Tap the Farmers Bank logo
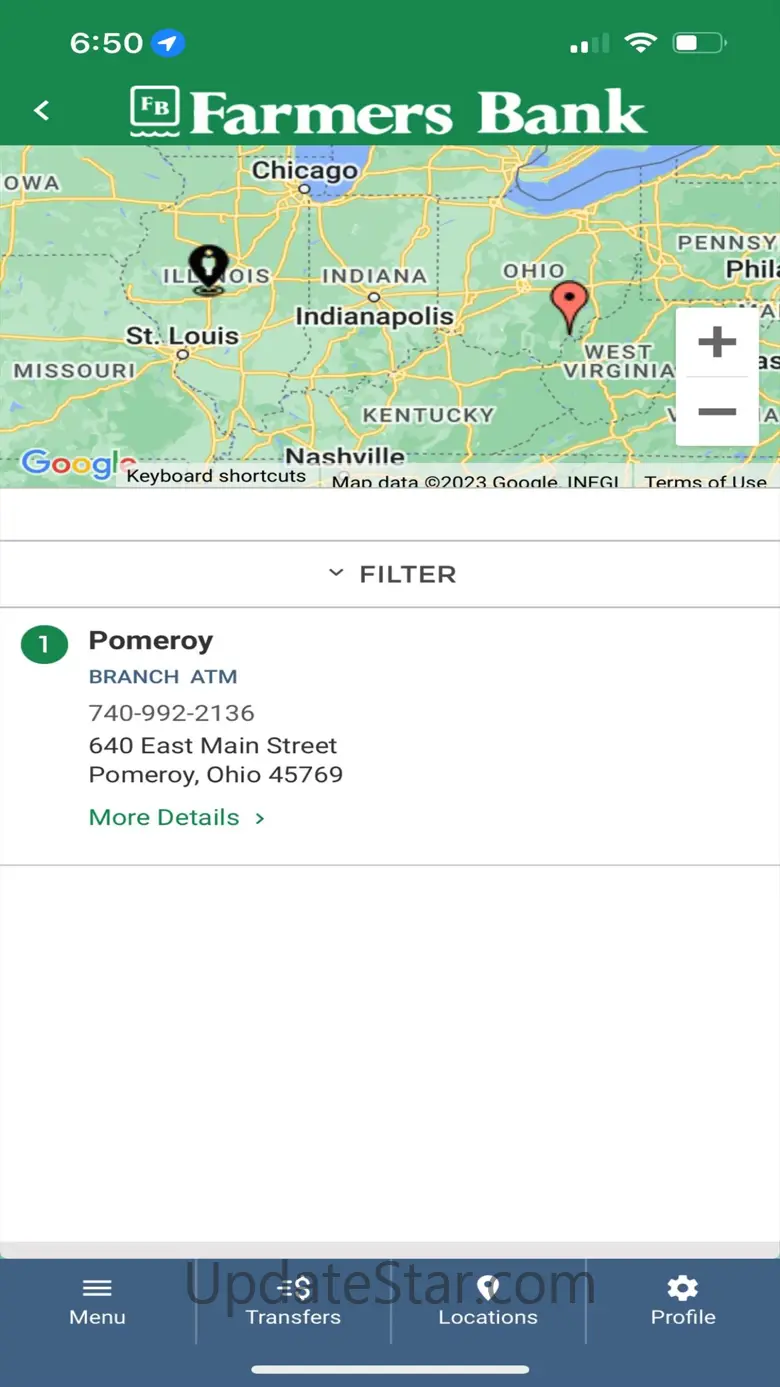780x1387 pixels. (388, 111)
